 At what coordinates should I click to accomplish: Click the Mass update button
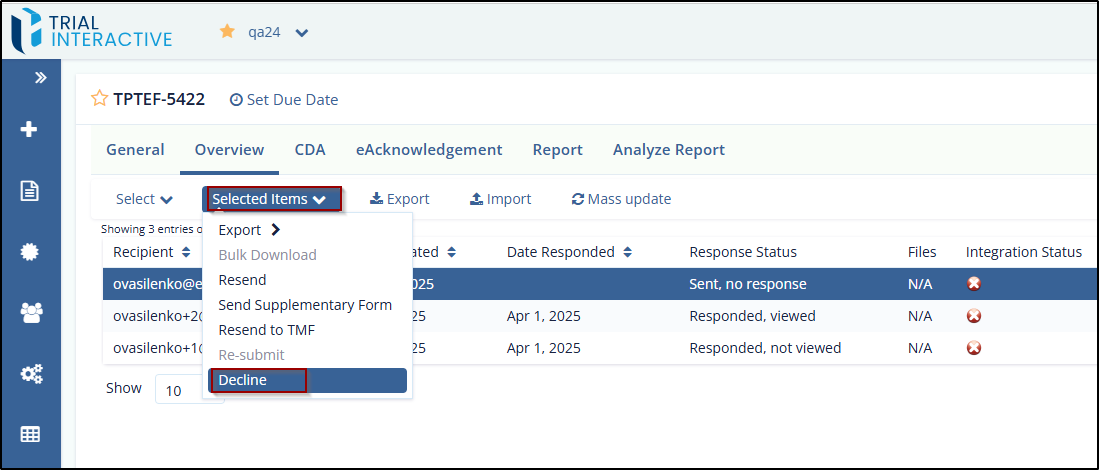(x=621, y=199)
